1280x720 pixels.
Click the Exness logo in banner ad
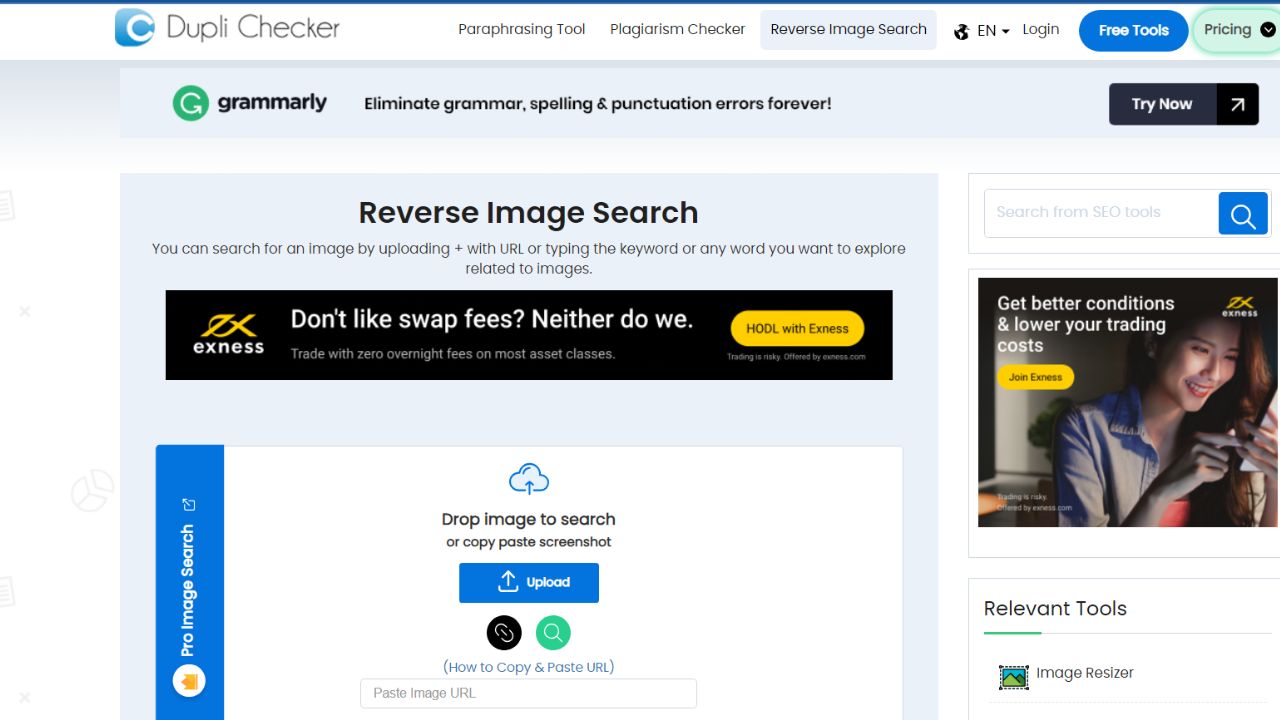click(x=228, y=335)
